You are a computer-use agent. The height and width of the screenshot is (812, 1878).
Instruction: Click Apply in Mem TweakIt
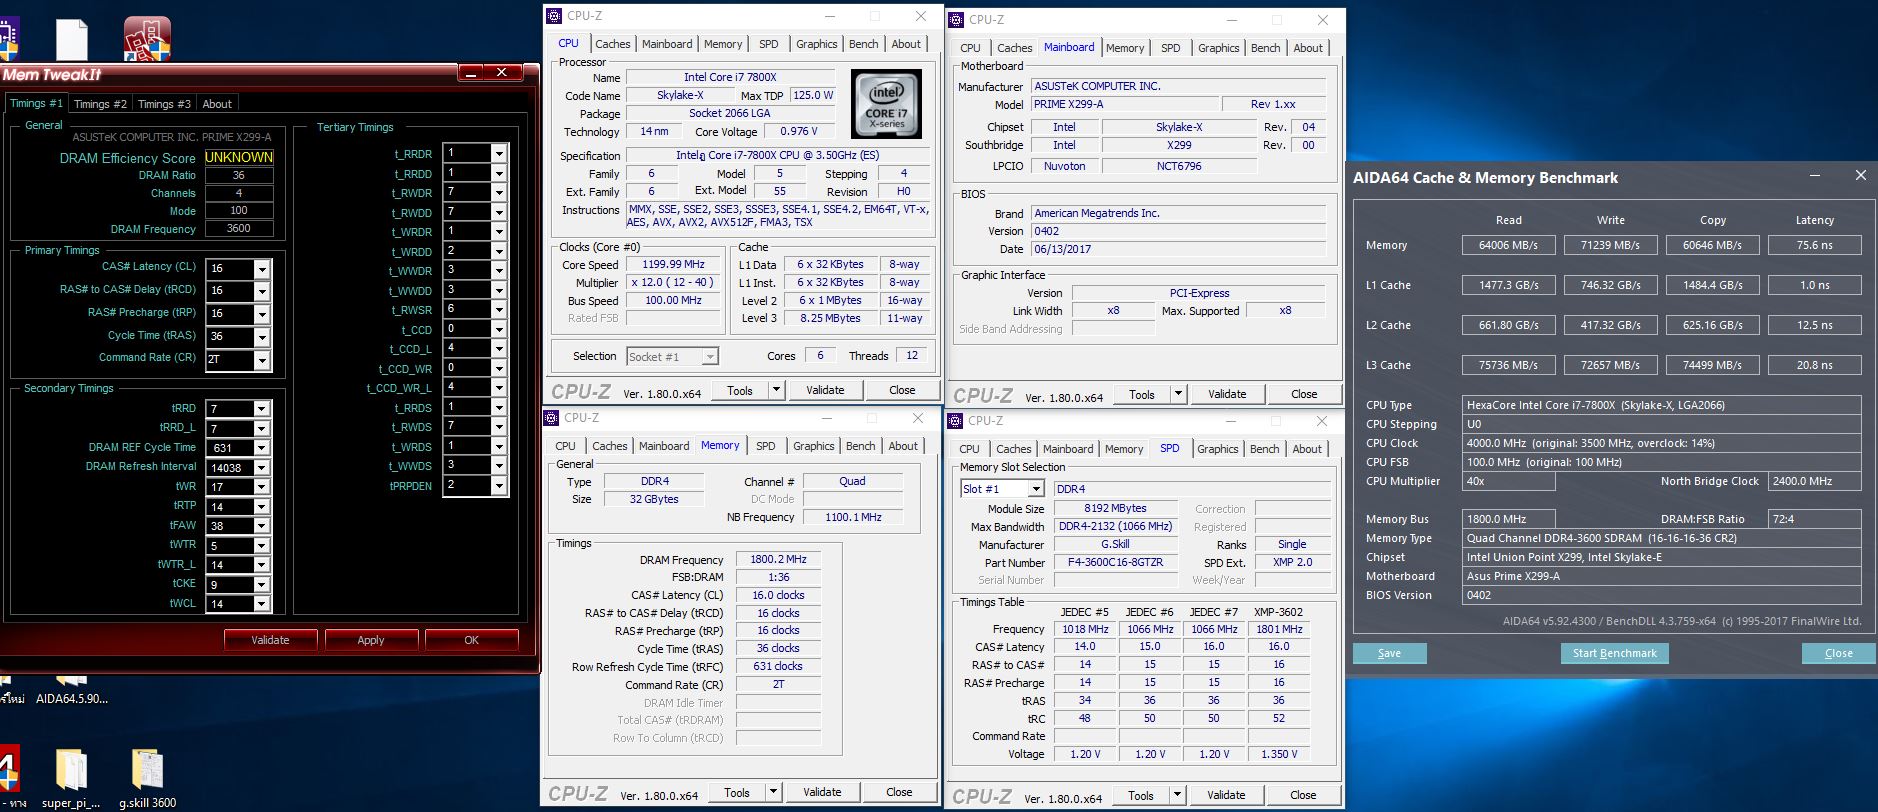pos(371,640)
